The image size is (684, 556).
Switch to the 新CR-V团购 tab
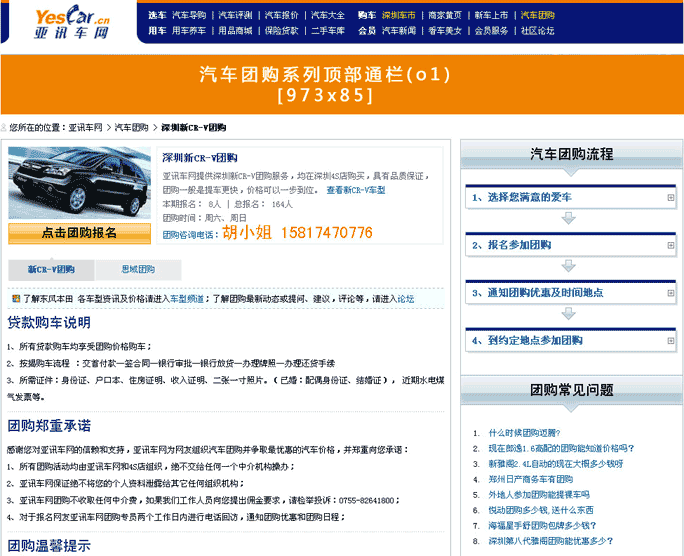point(51,270)
